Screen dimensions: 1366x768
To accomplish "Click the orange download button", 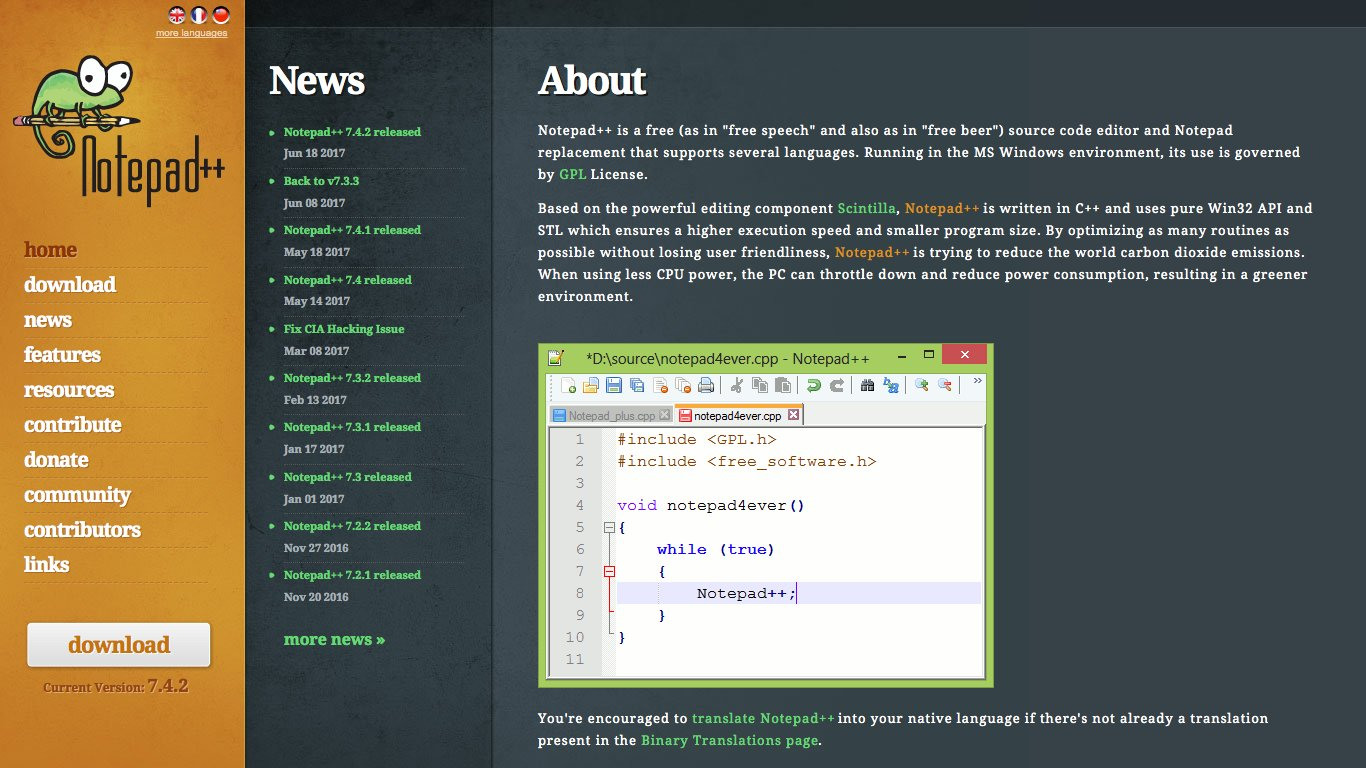I will [118, 645].
